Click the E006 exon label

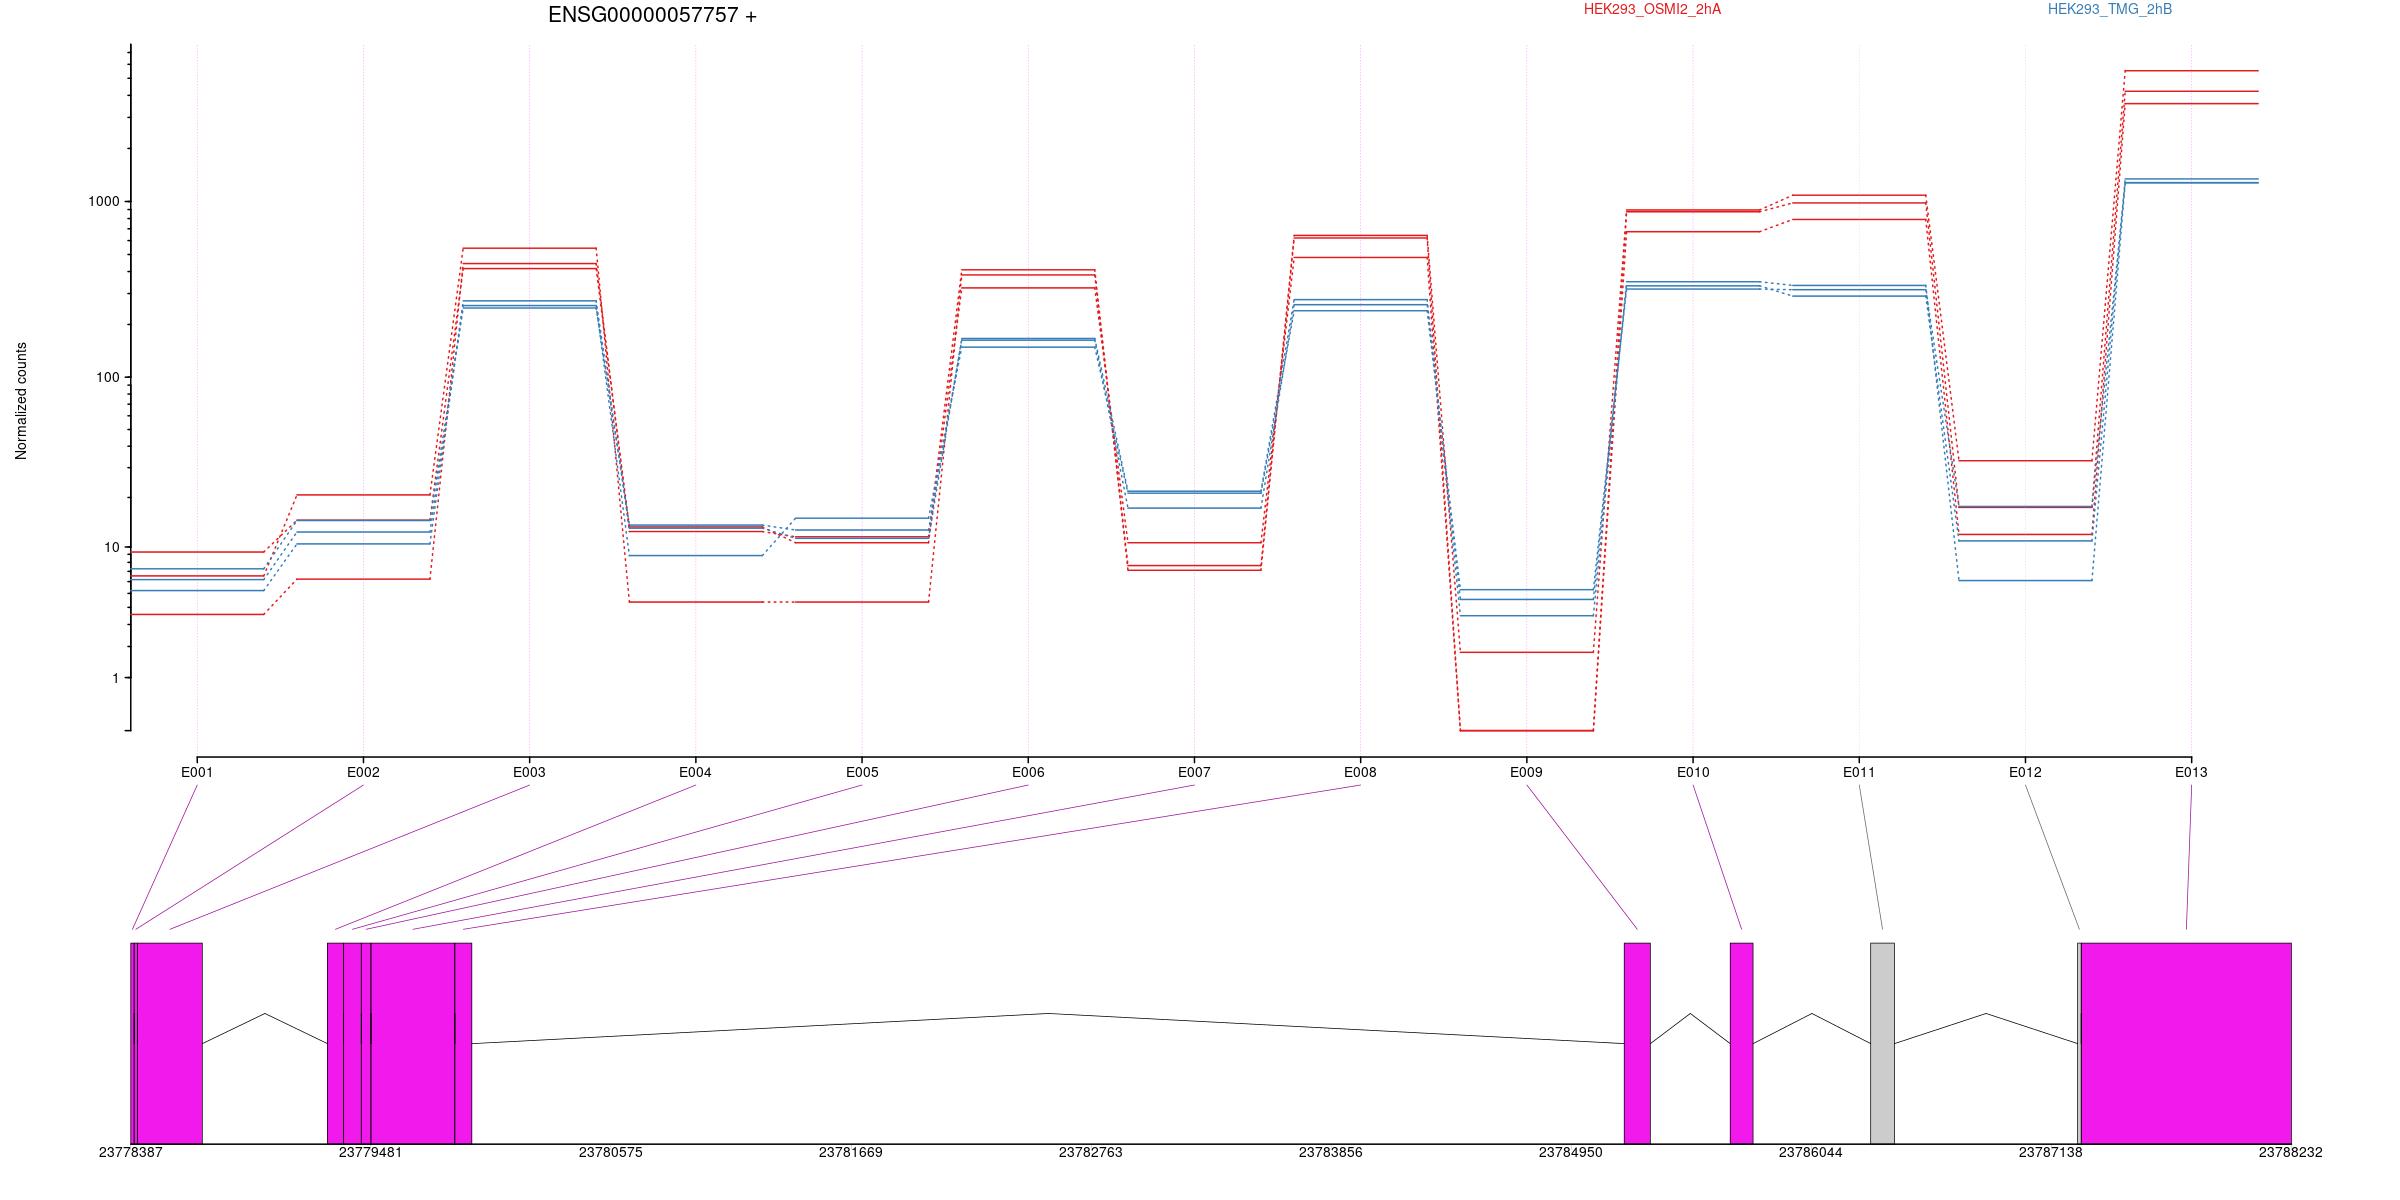(1028, 772)
